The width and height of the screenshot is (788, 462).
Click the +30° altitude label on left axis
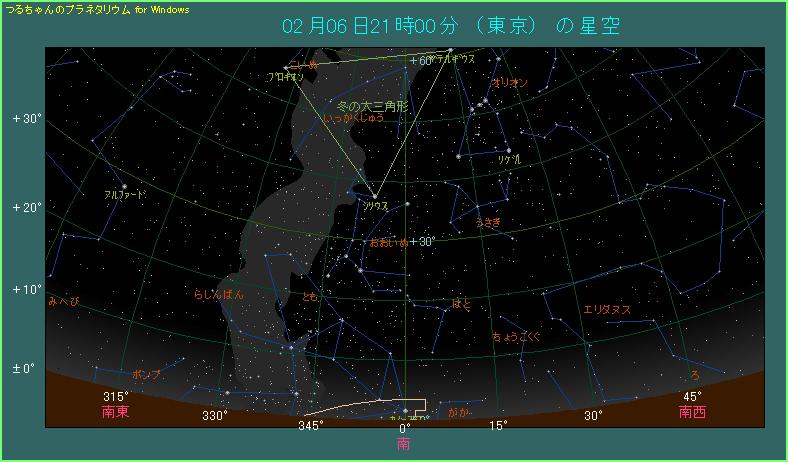27,118
